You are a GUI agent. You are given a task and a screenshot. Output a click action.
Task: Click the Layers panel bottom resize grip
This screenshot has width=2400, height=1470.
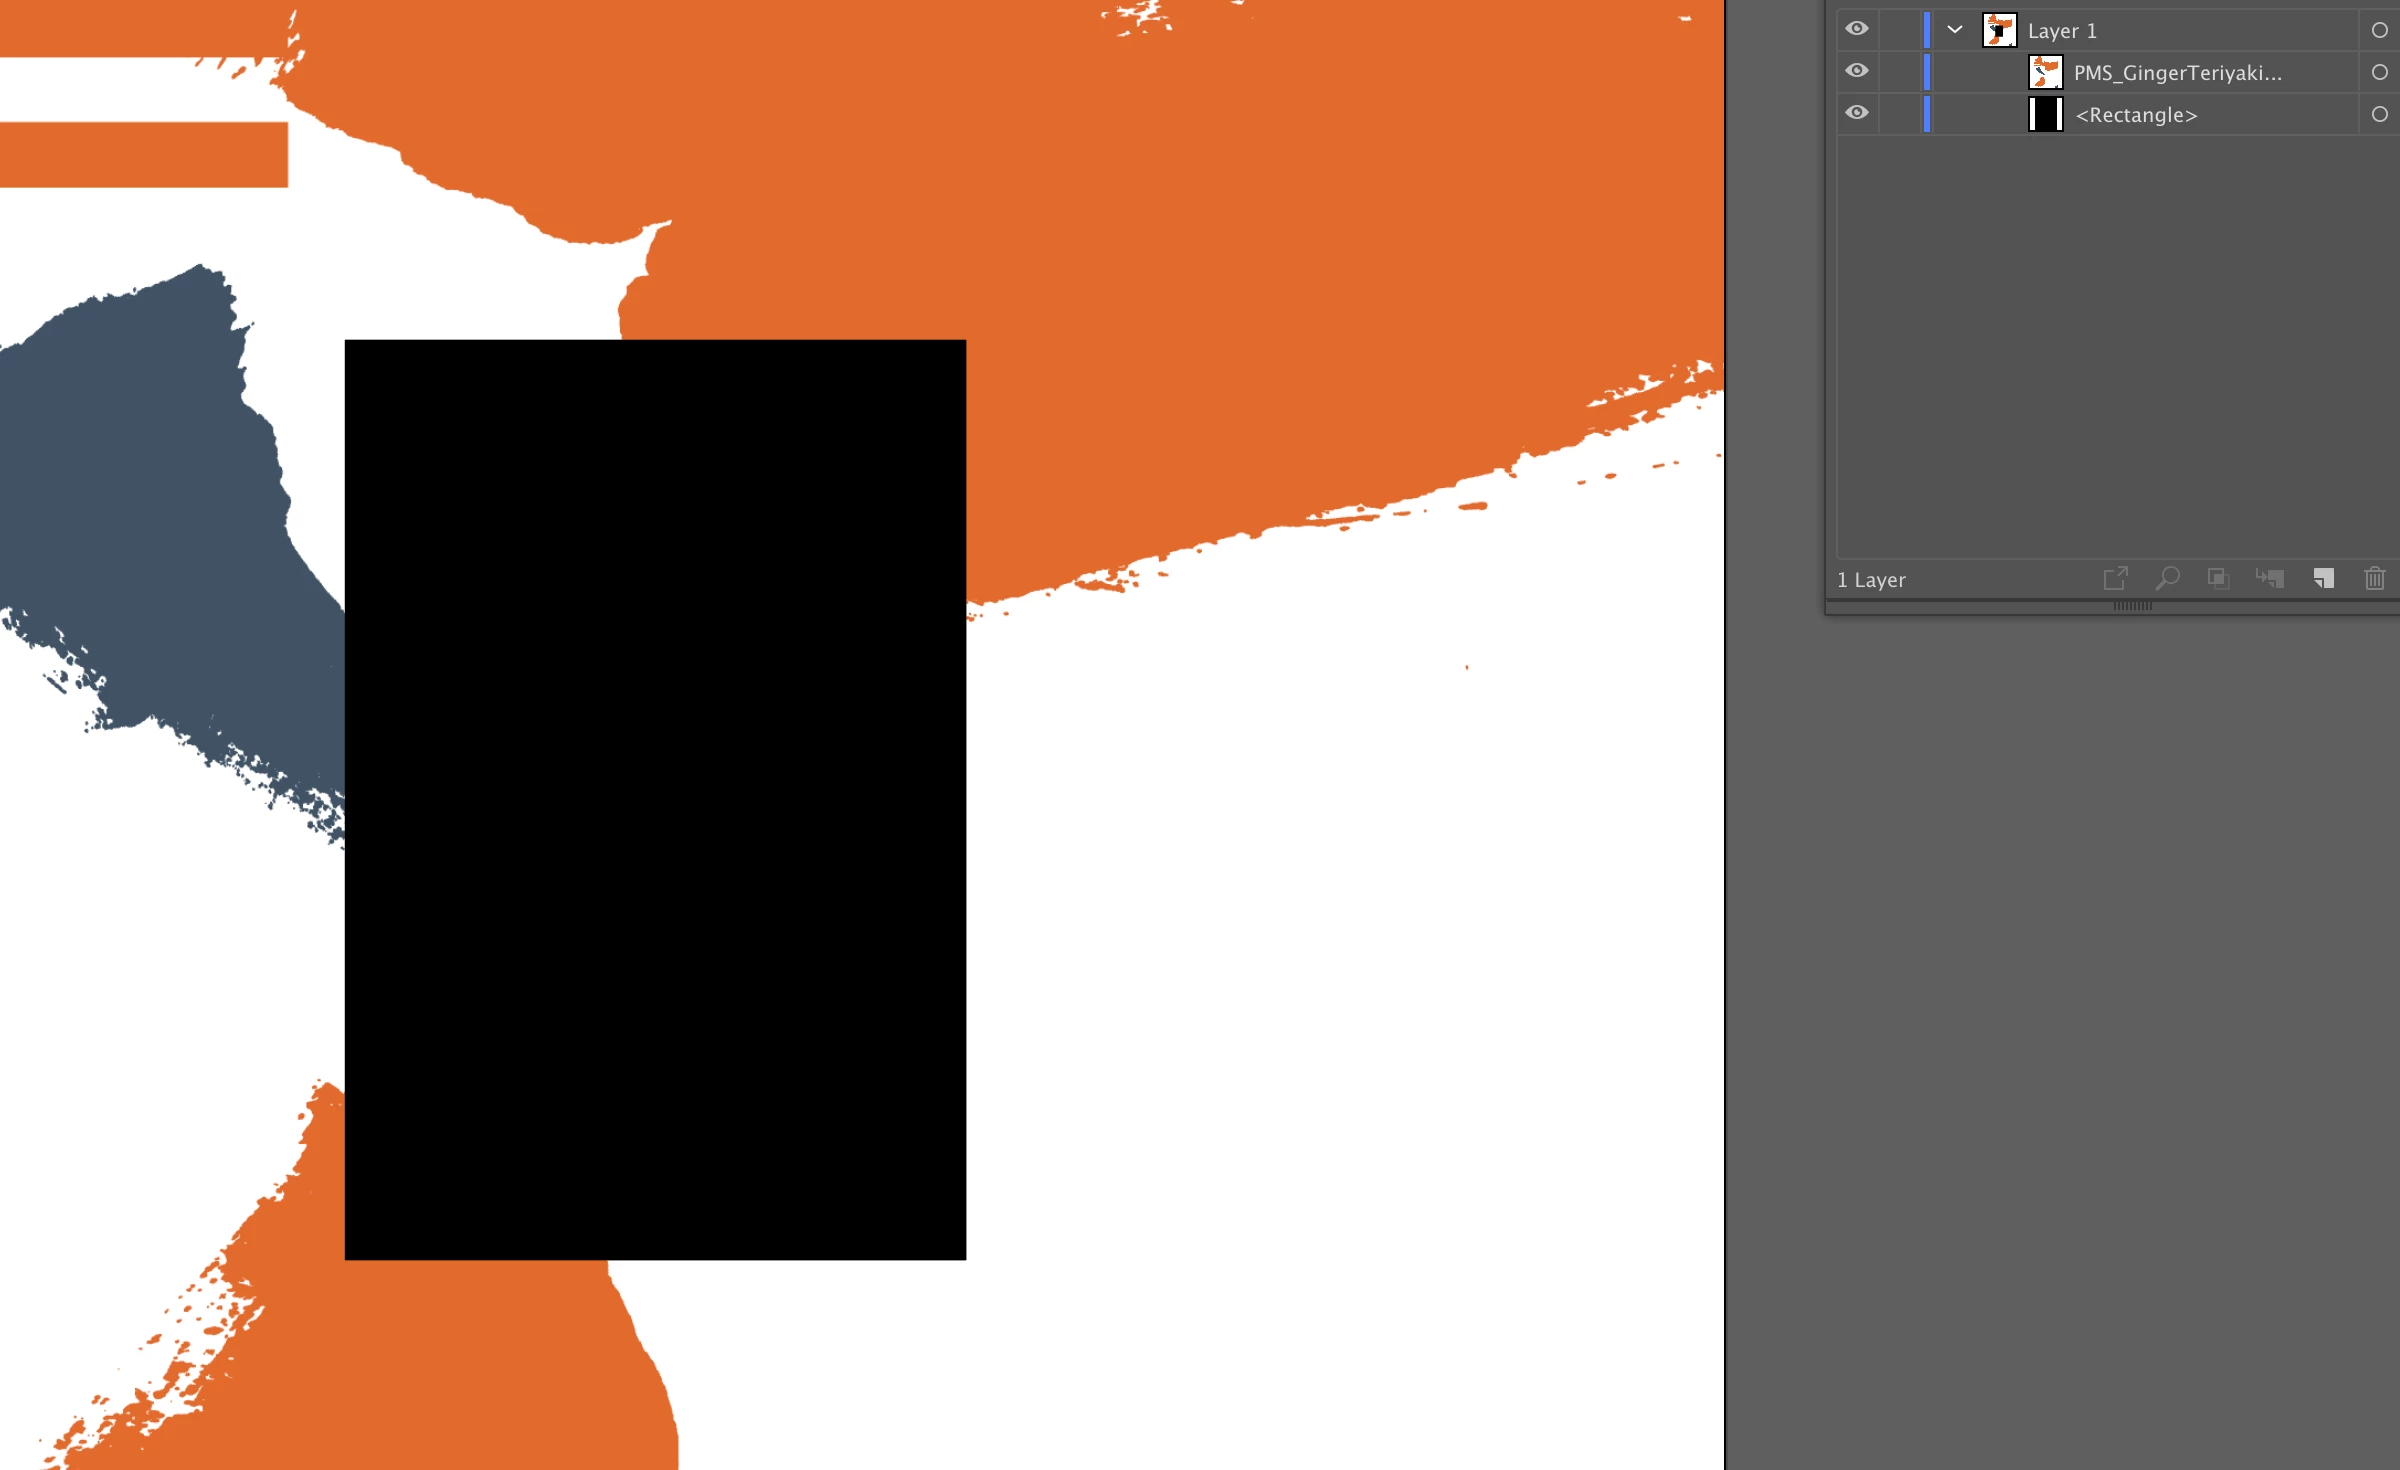[2132, 606]
